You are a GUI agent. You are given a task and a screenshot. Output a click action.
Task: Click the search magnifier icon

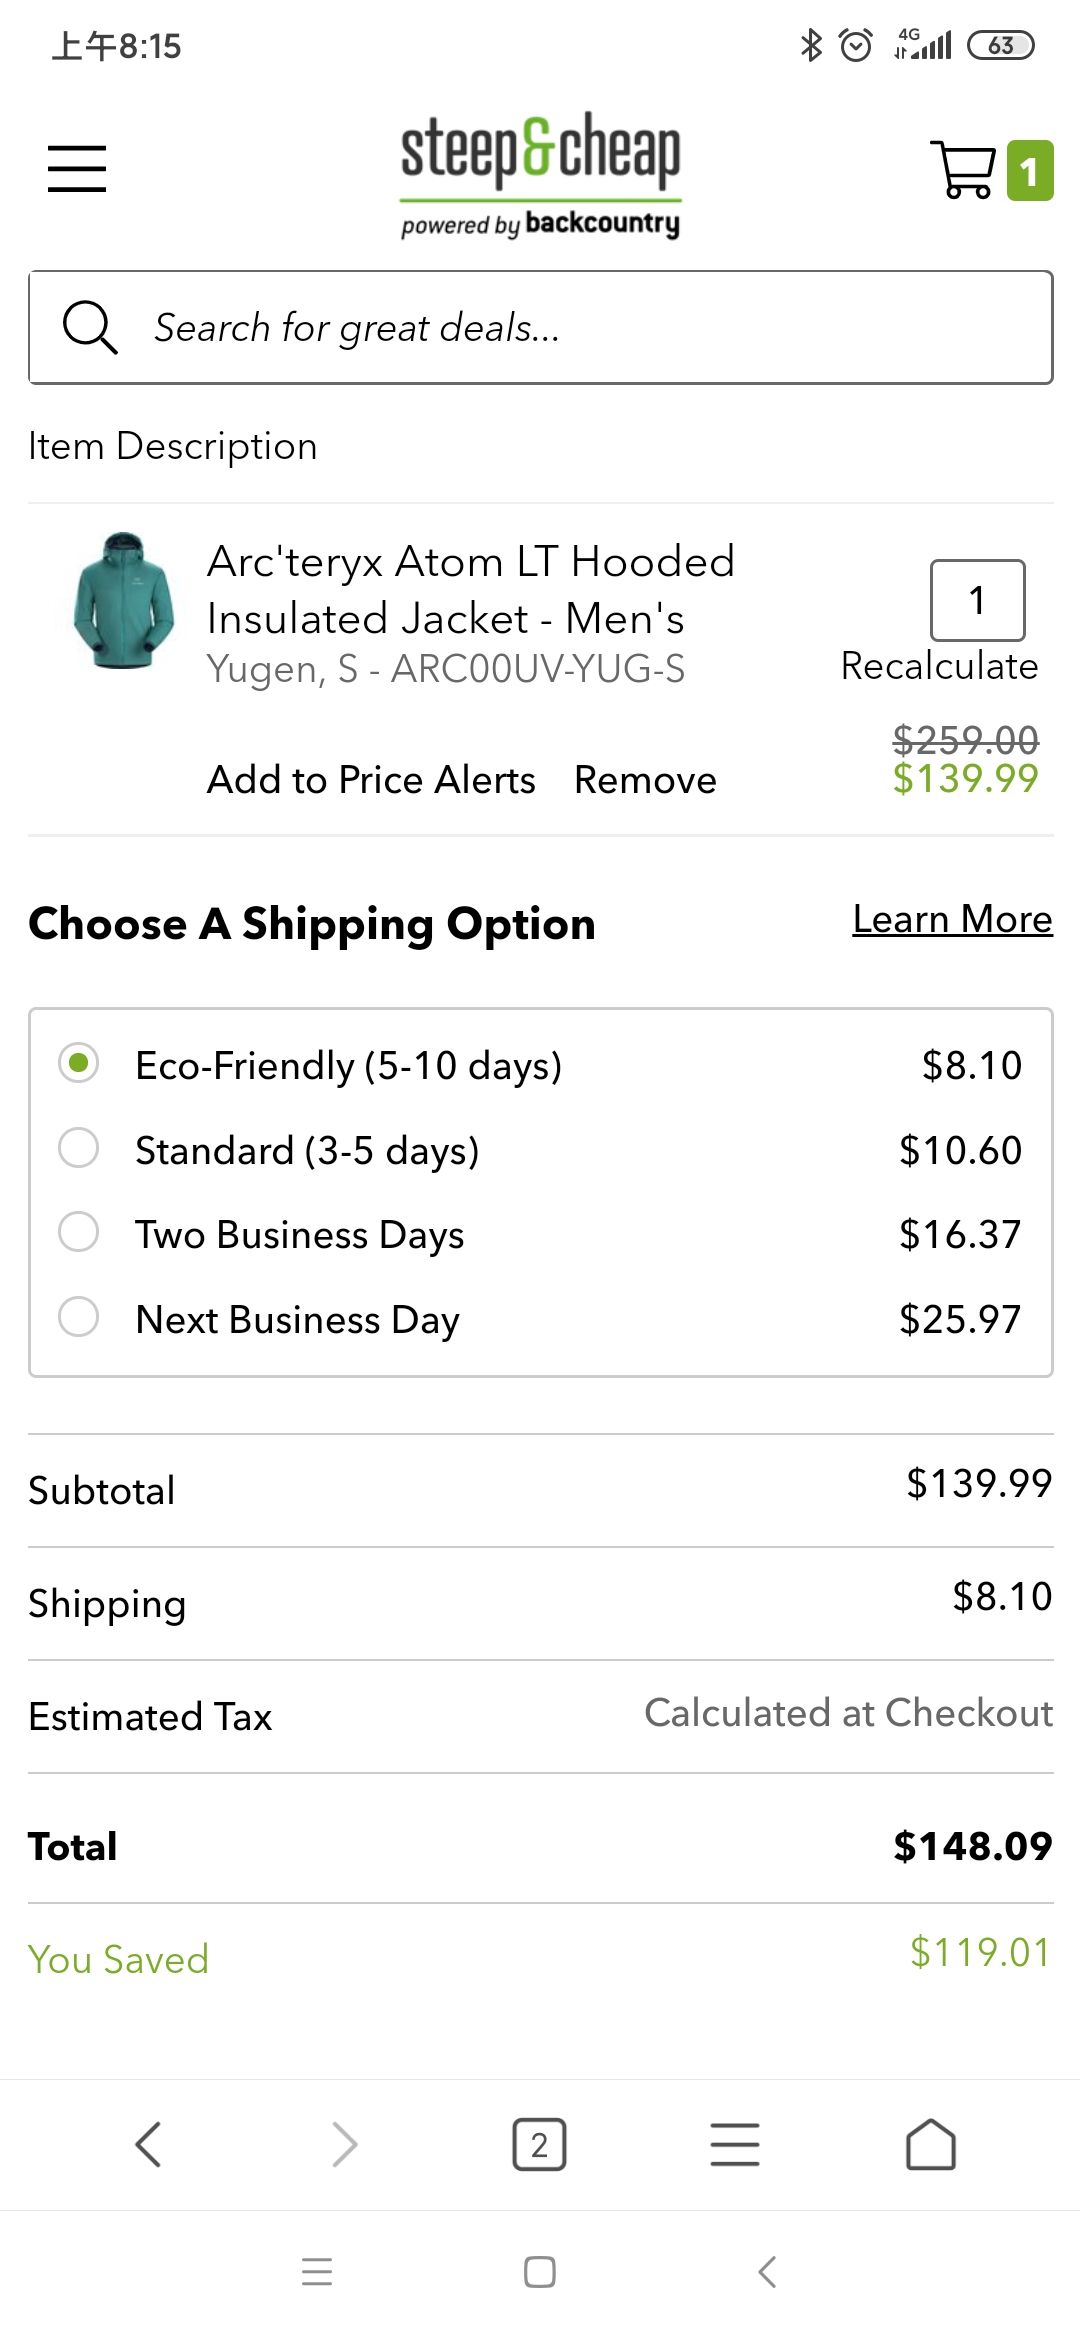[90, 327]
